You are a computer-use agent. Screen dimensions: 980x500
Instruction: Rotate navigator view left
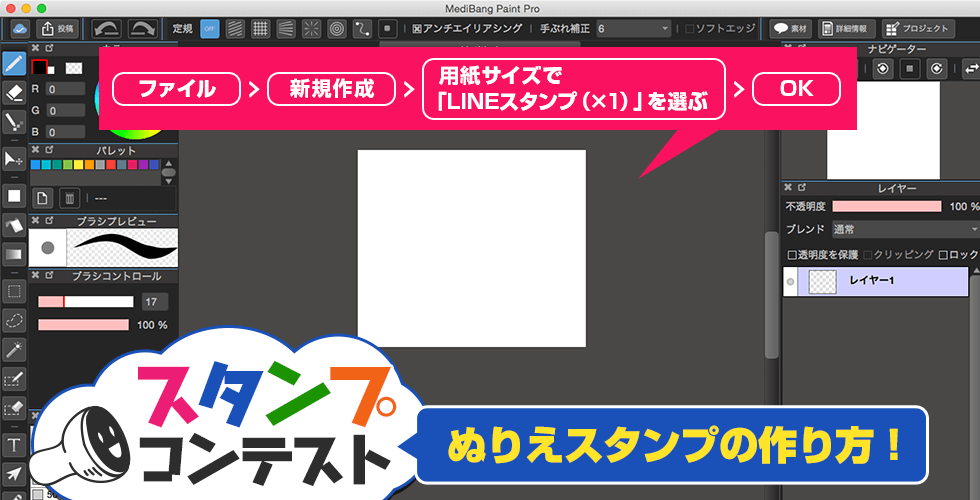[x=882, y=68]
